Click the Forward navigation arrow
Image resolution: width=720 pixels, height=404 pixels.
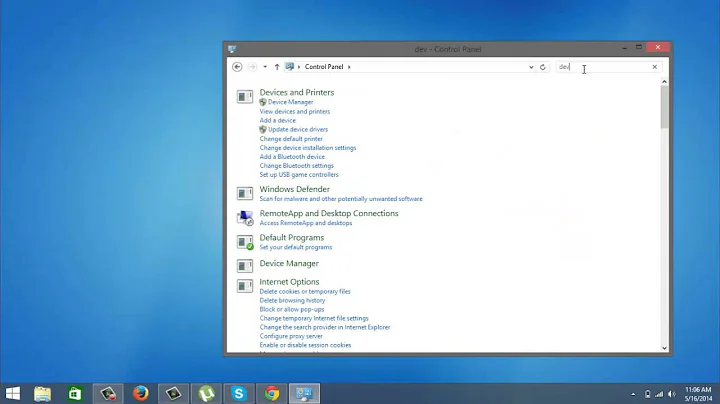coord(252,67)
